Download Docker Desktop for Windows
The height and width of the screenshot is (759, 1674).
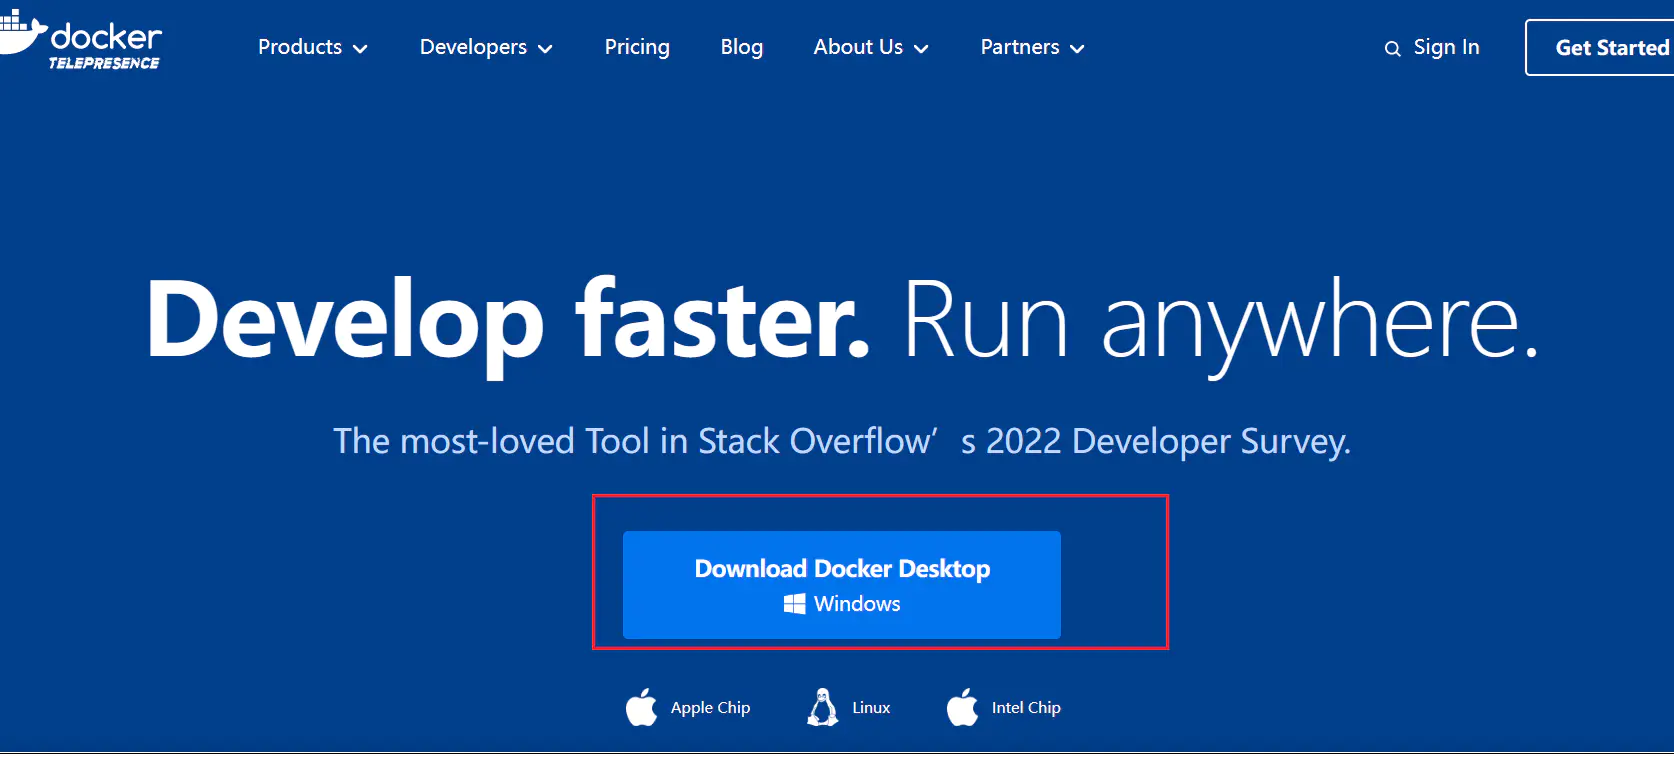842,585
